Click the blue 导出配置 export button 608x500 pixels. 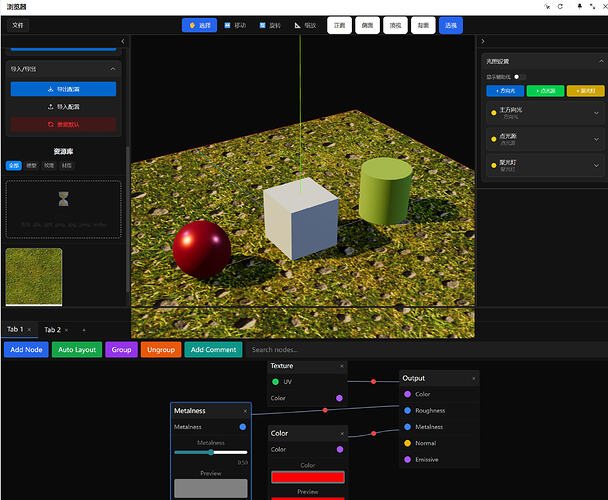coord(63,89)
